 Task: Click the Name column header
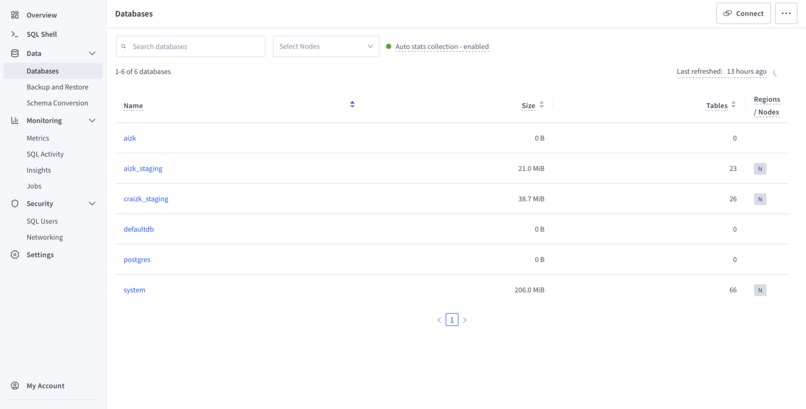(x=133, y=105)
